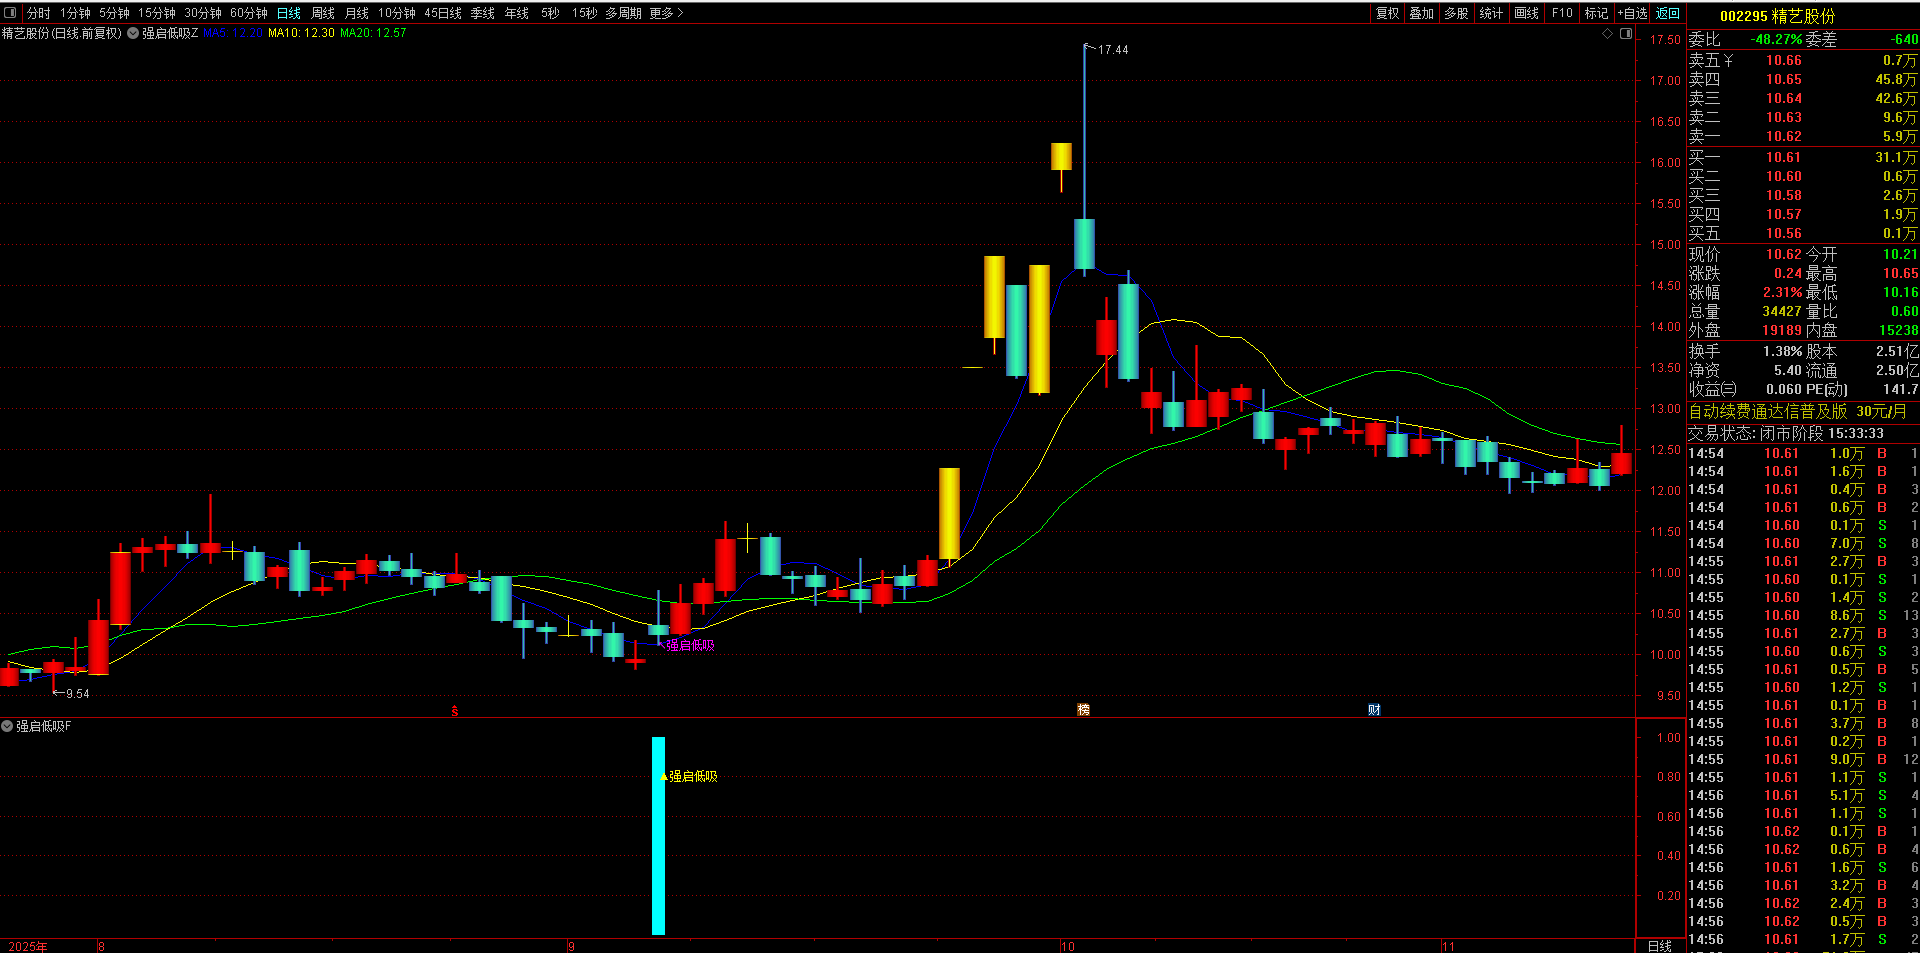
Task: Switch to 60分钟 period tab
Action: coord(249,13)
